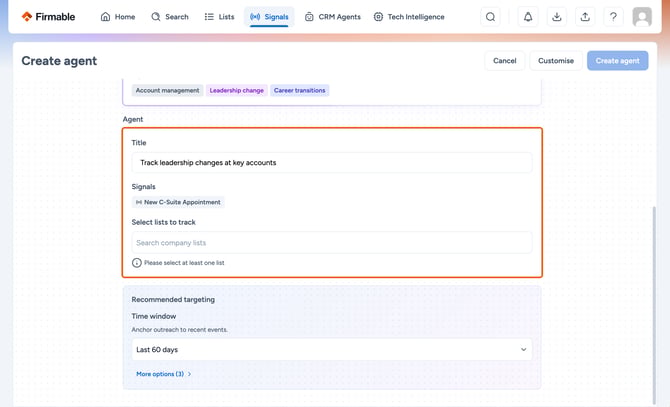Click the New C-Suite Appointment signal chip
This screenshot has height=407, width=670.
pos(178,202)
